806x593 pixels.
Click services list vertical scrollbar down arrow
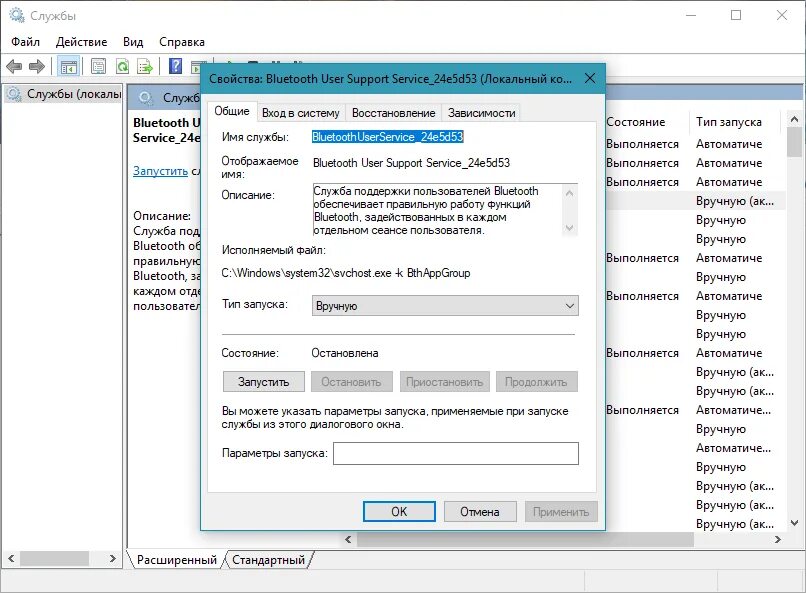pyautogui.click(x=794, y=523)
